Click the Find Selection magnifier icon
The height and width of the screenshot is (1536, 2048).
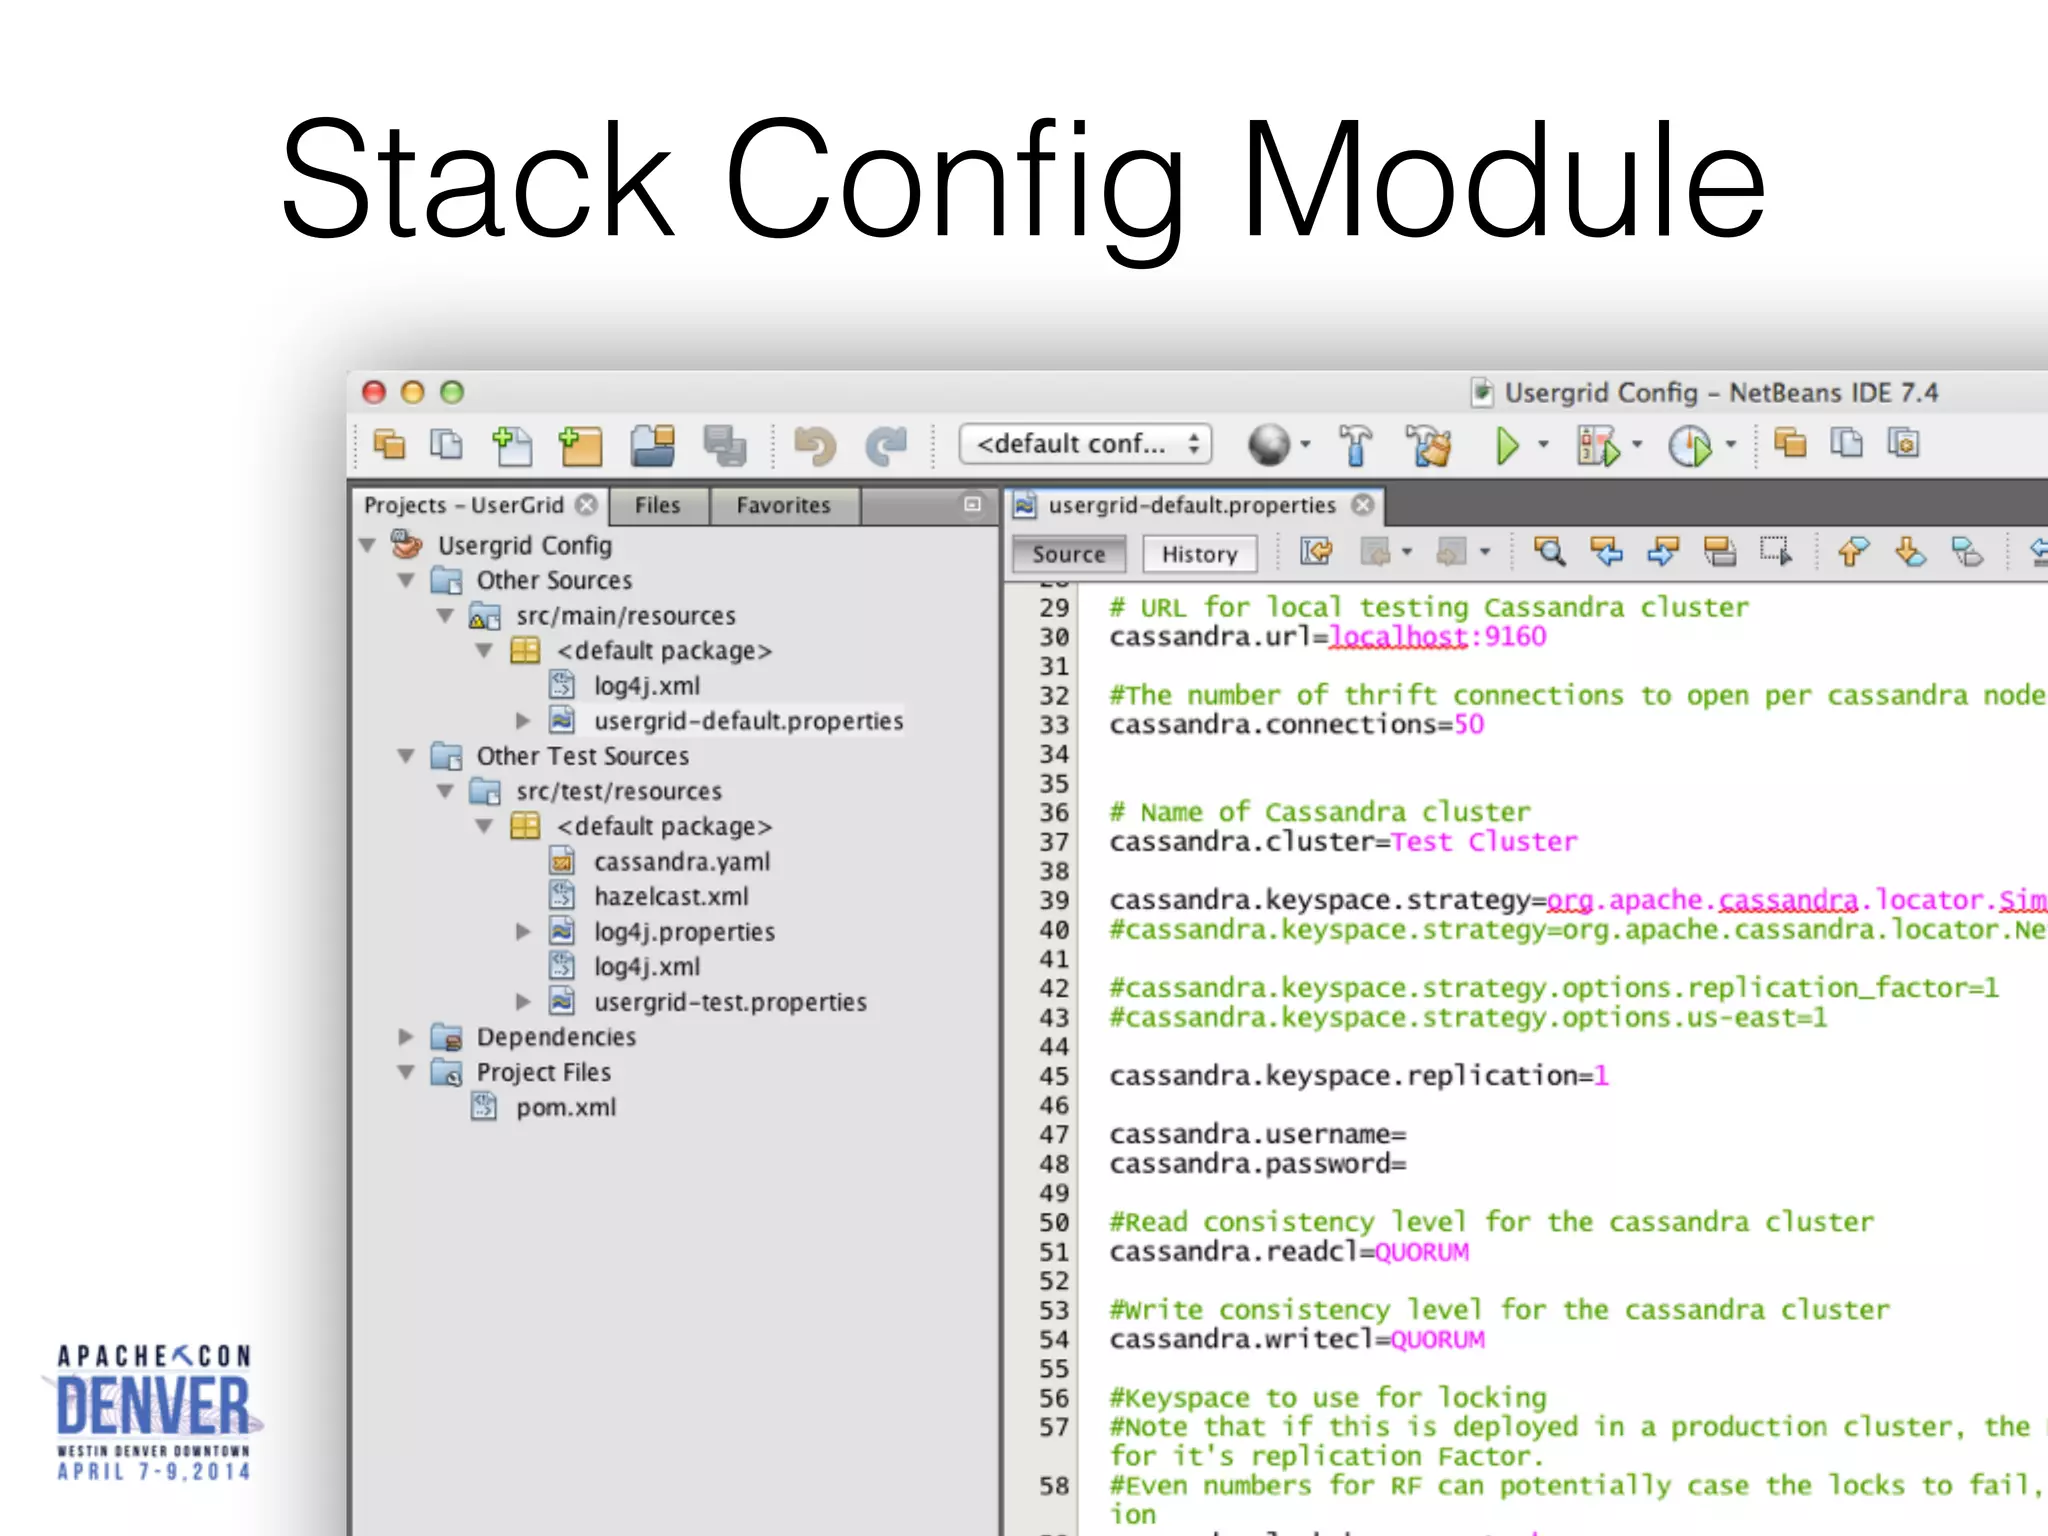[1549, 551]
